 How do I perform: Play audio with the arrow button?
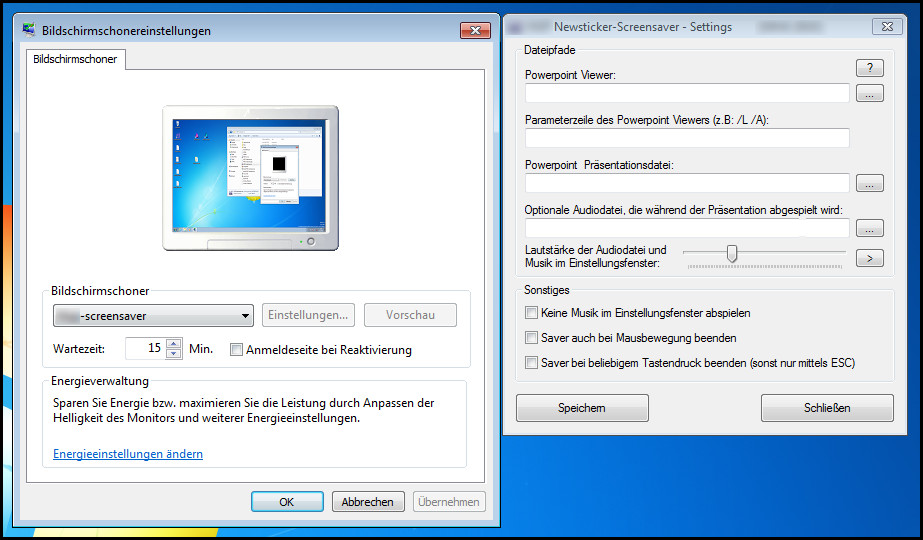[x=869, y=258]
